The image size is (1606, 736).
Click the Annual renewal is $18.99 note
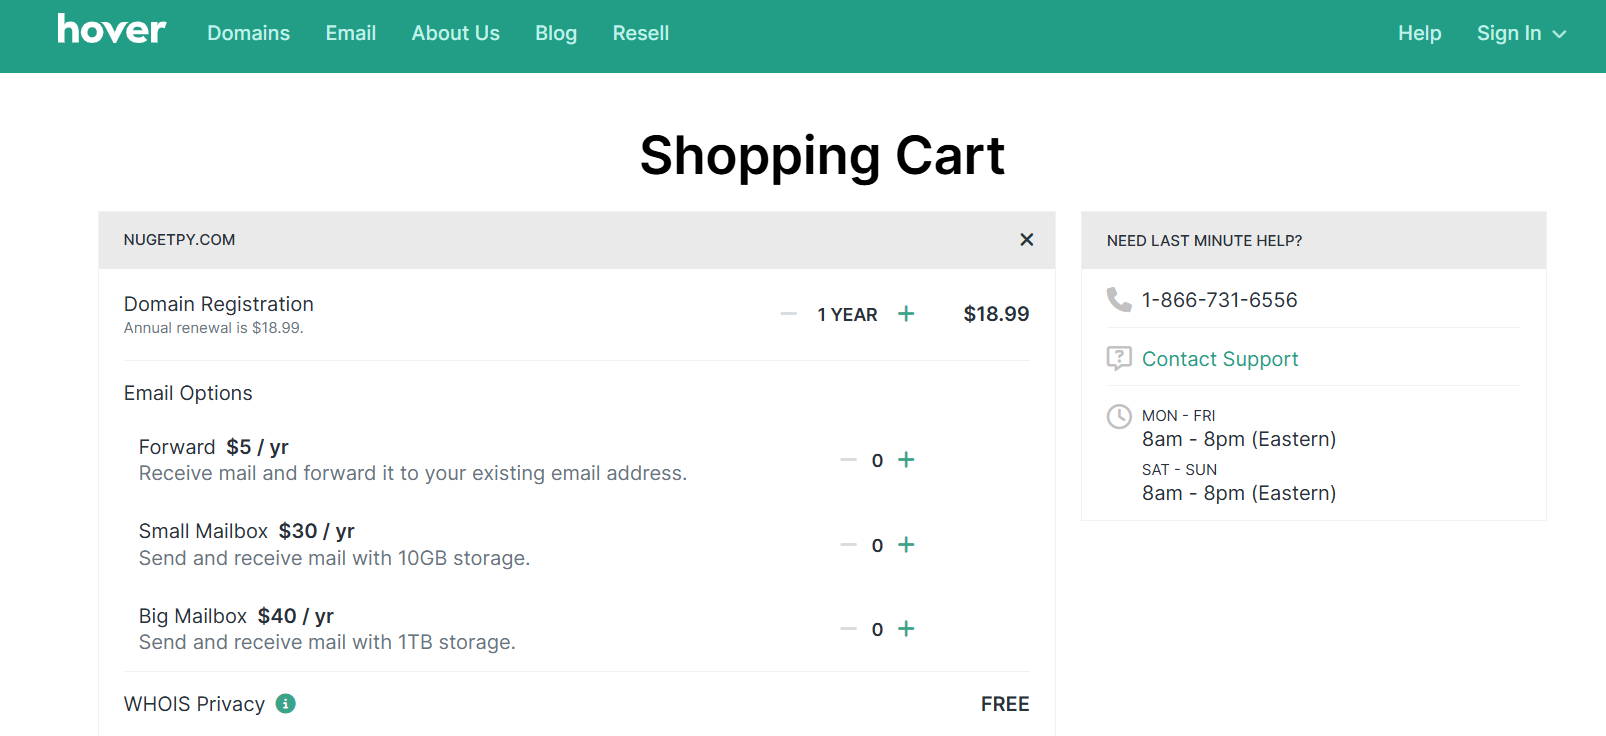click(x=213, y=328)
